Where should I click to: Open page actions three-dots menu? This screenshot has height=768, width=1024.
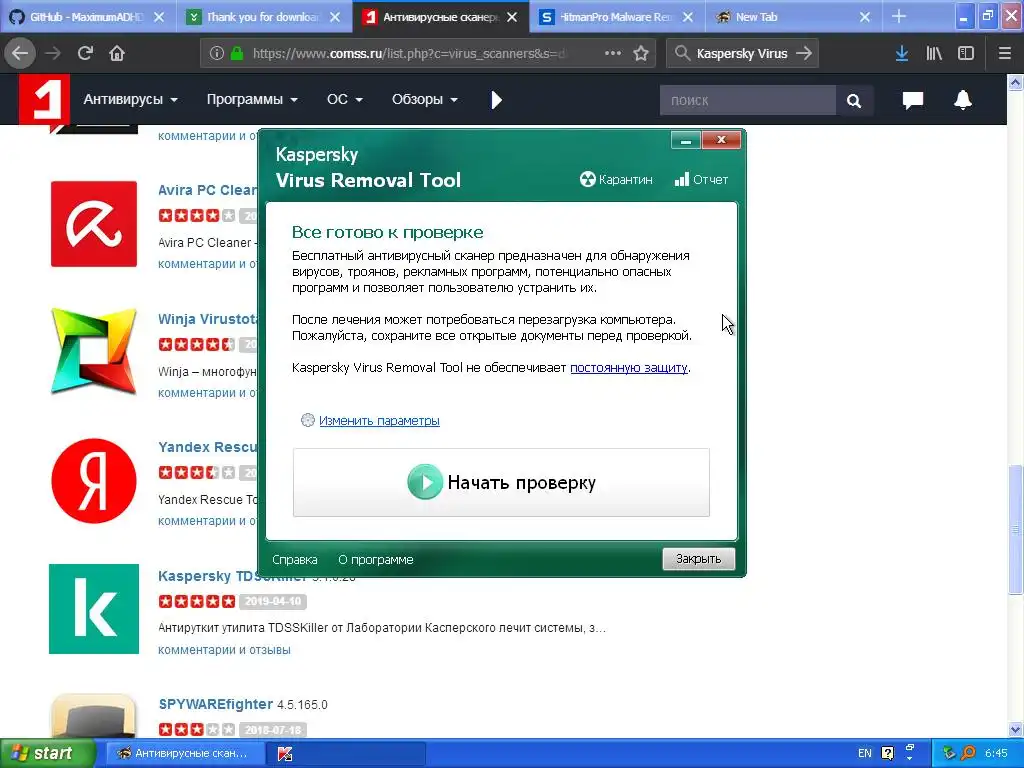[x=613, y=53]
